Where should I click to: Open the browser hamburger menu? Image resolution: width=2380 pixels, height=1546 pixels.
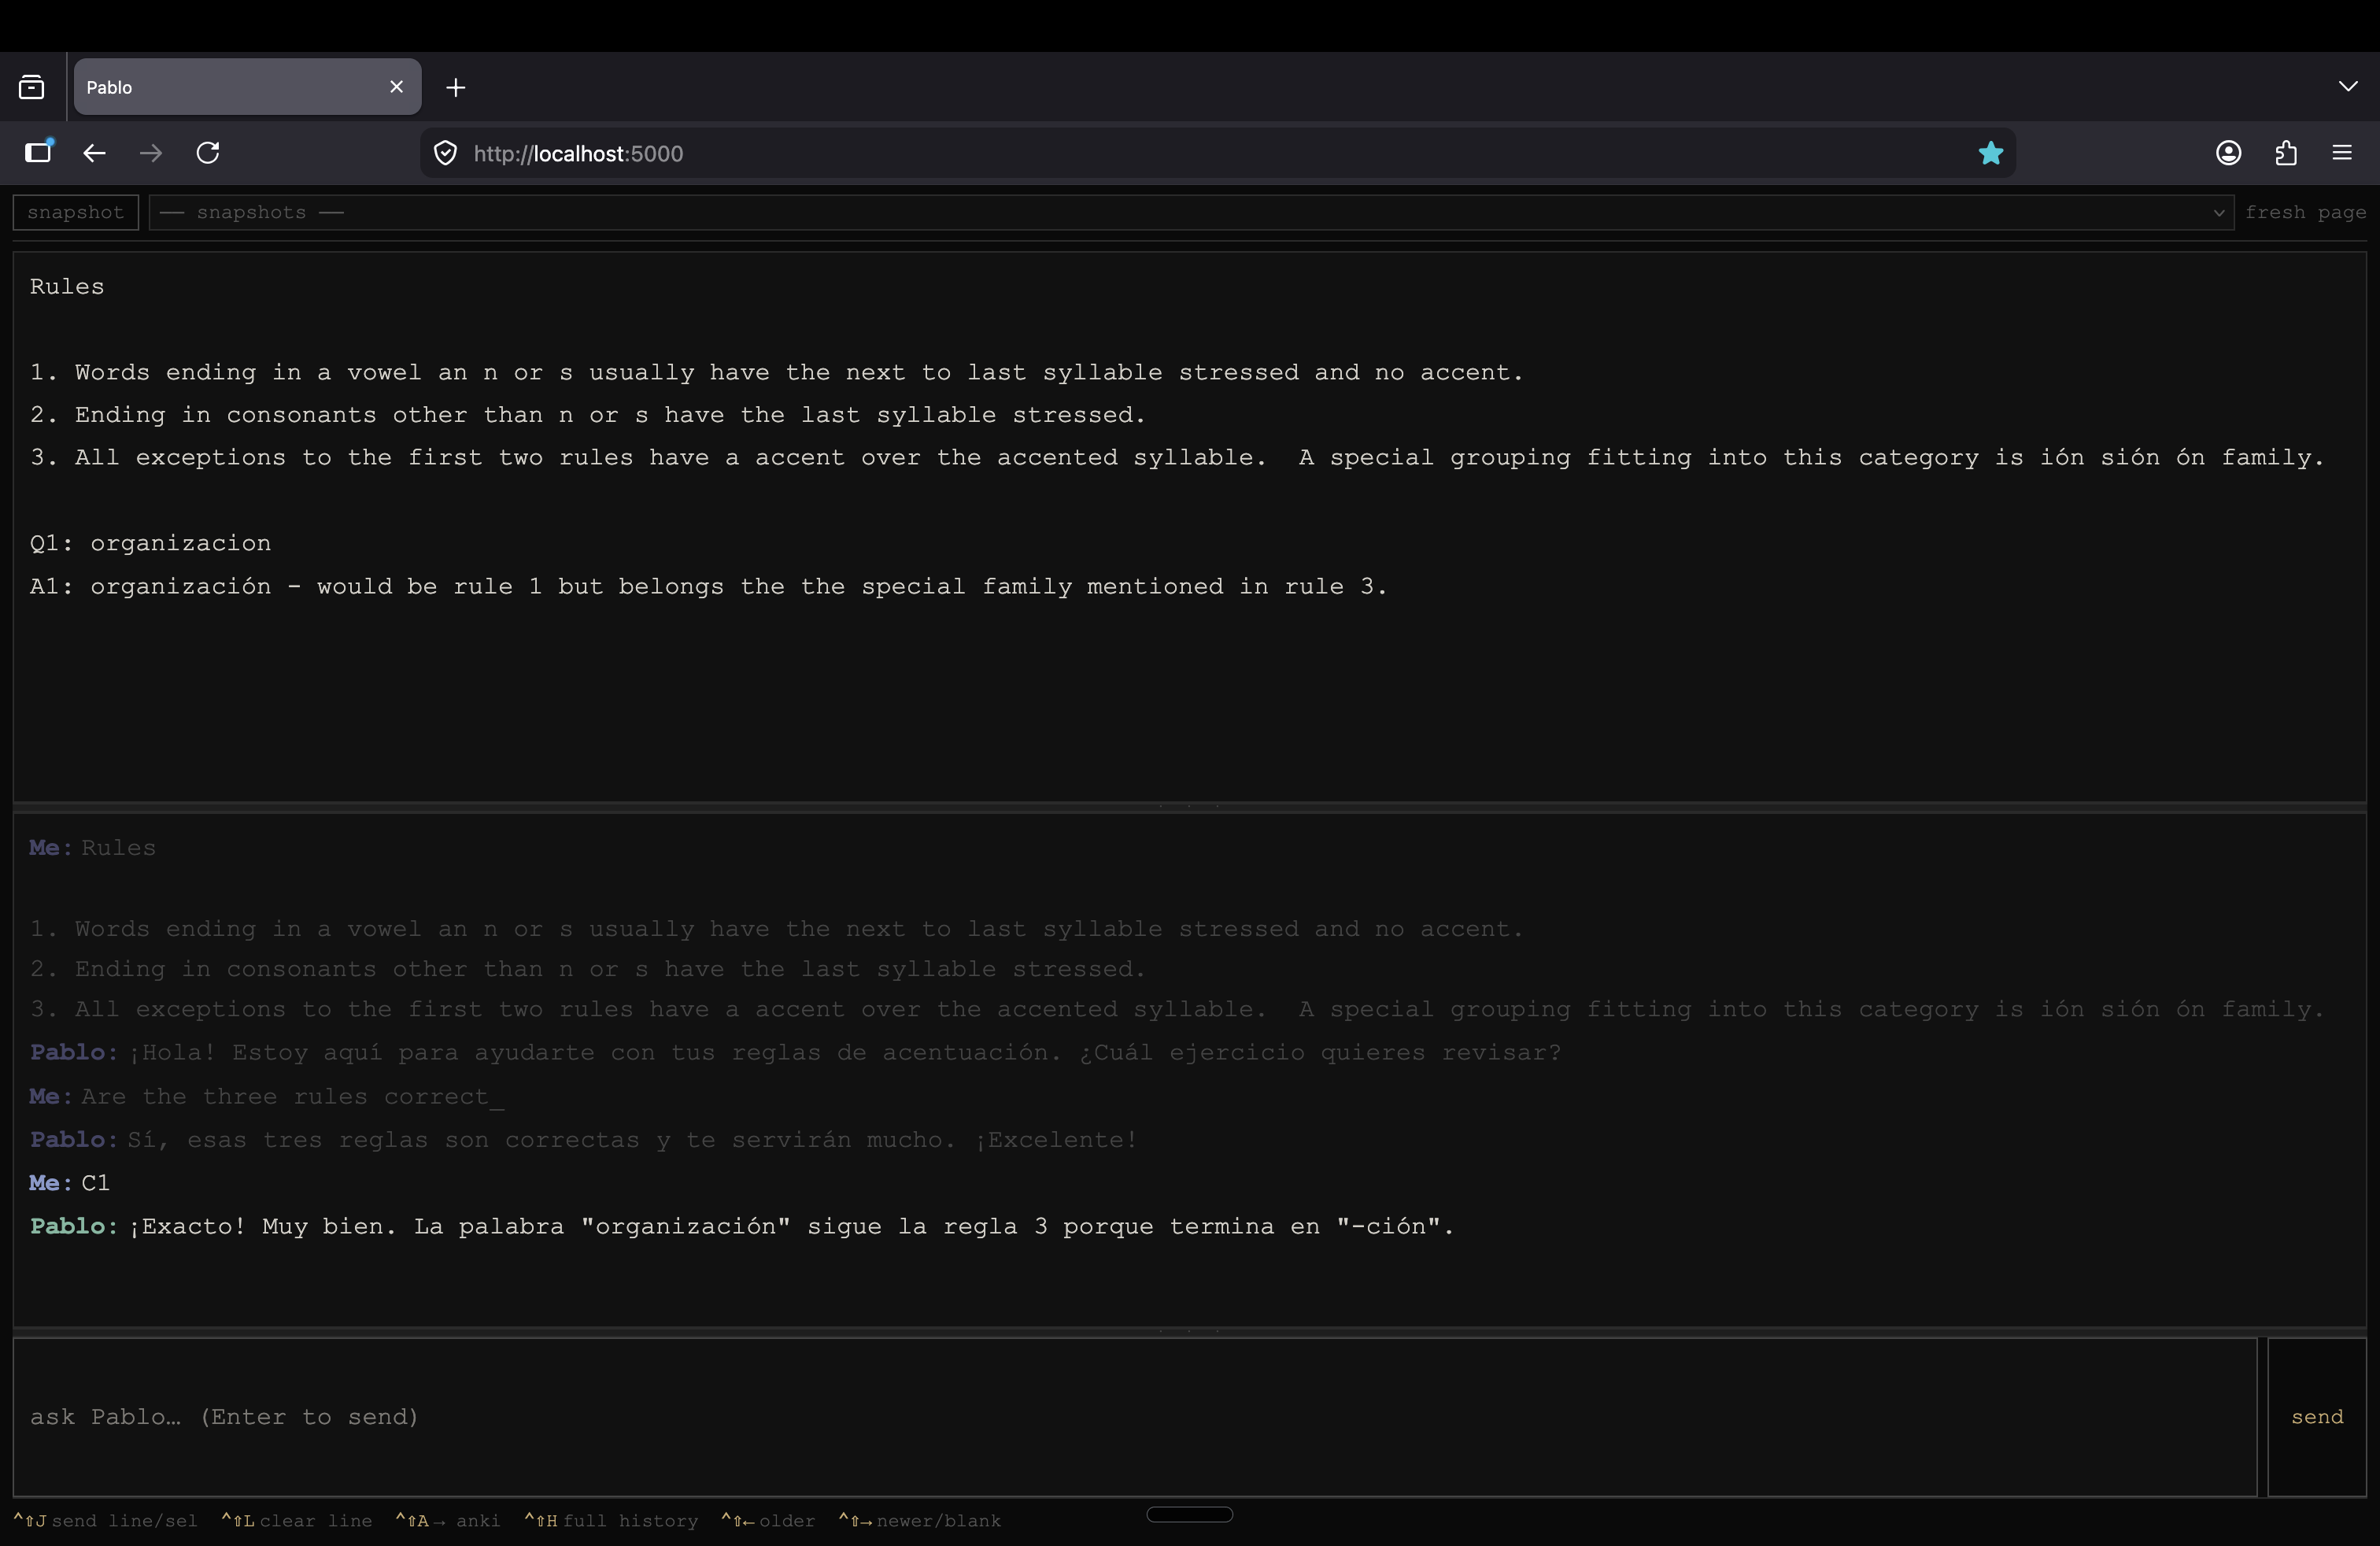2342,153
